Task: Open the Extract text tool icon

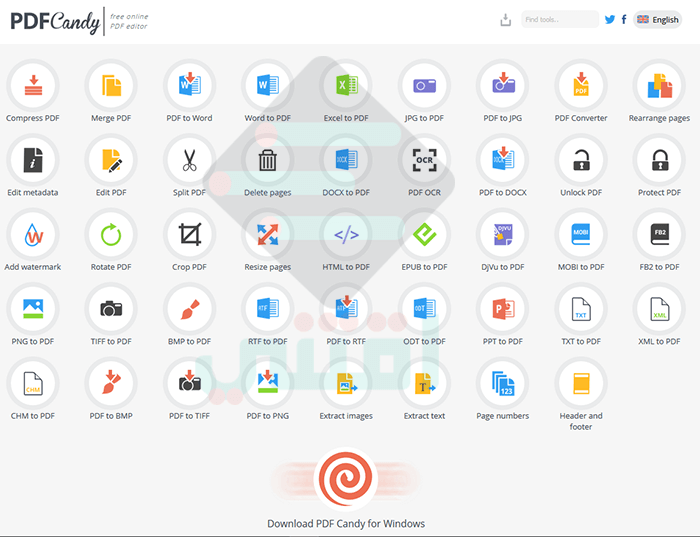Action: pyautogui.click(x=425, y=383)
